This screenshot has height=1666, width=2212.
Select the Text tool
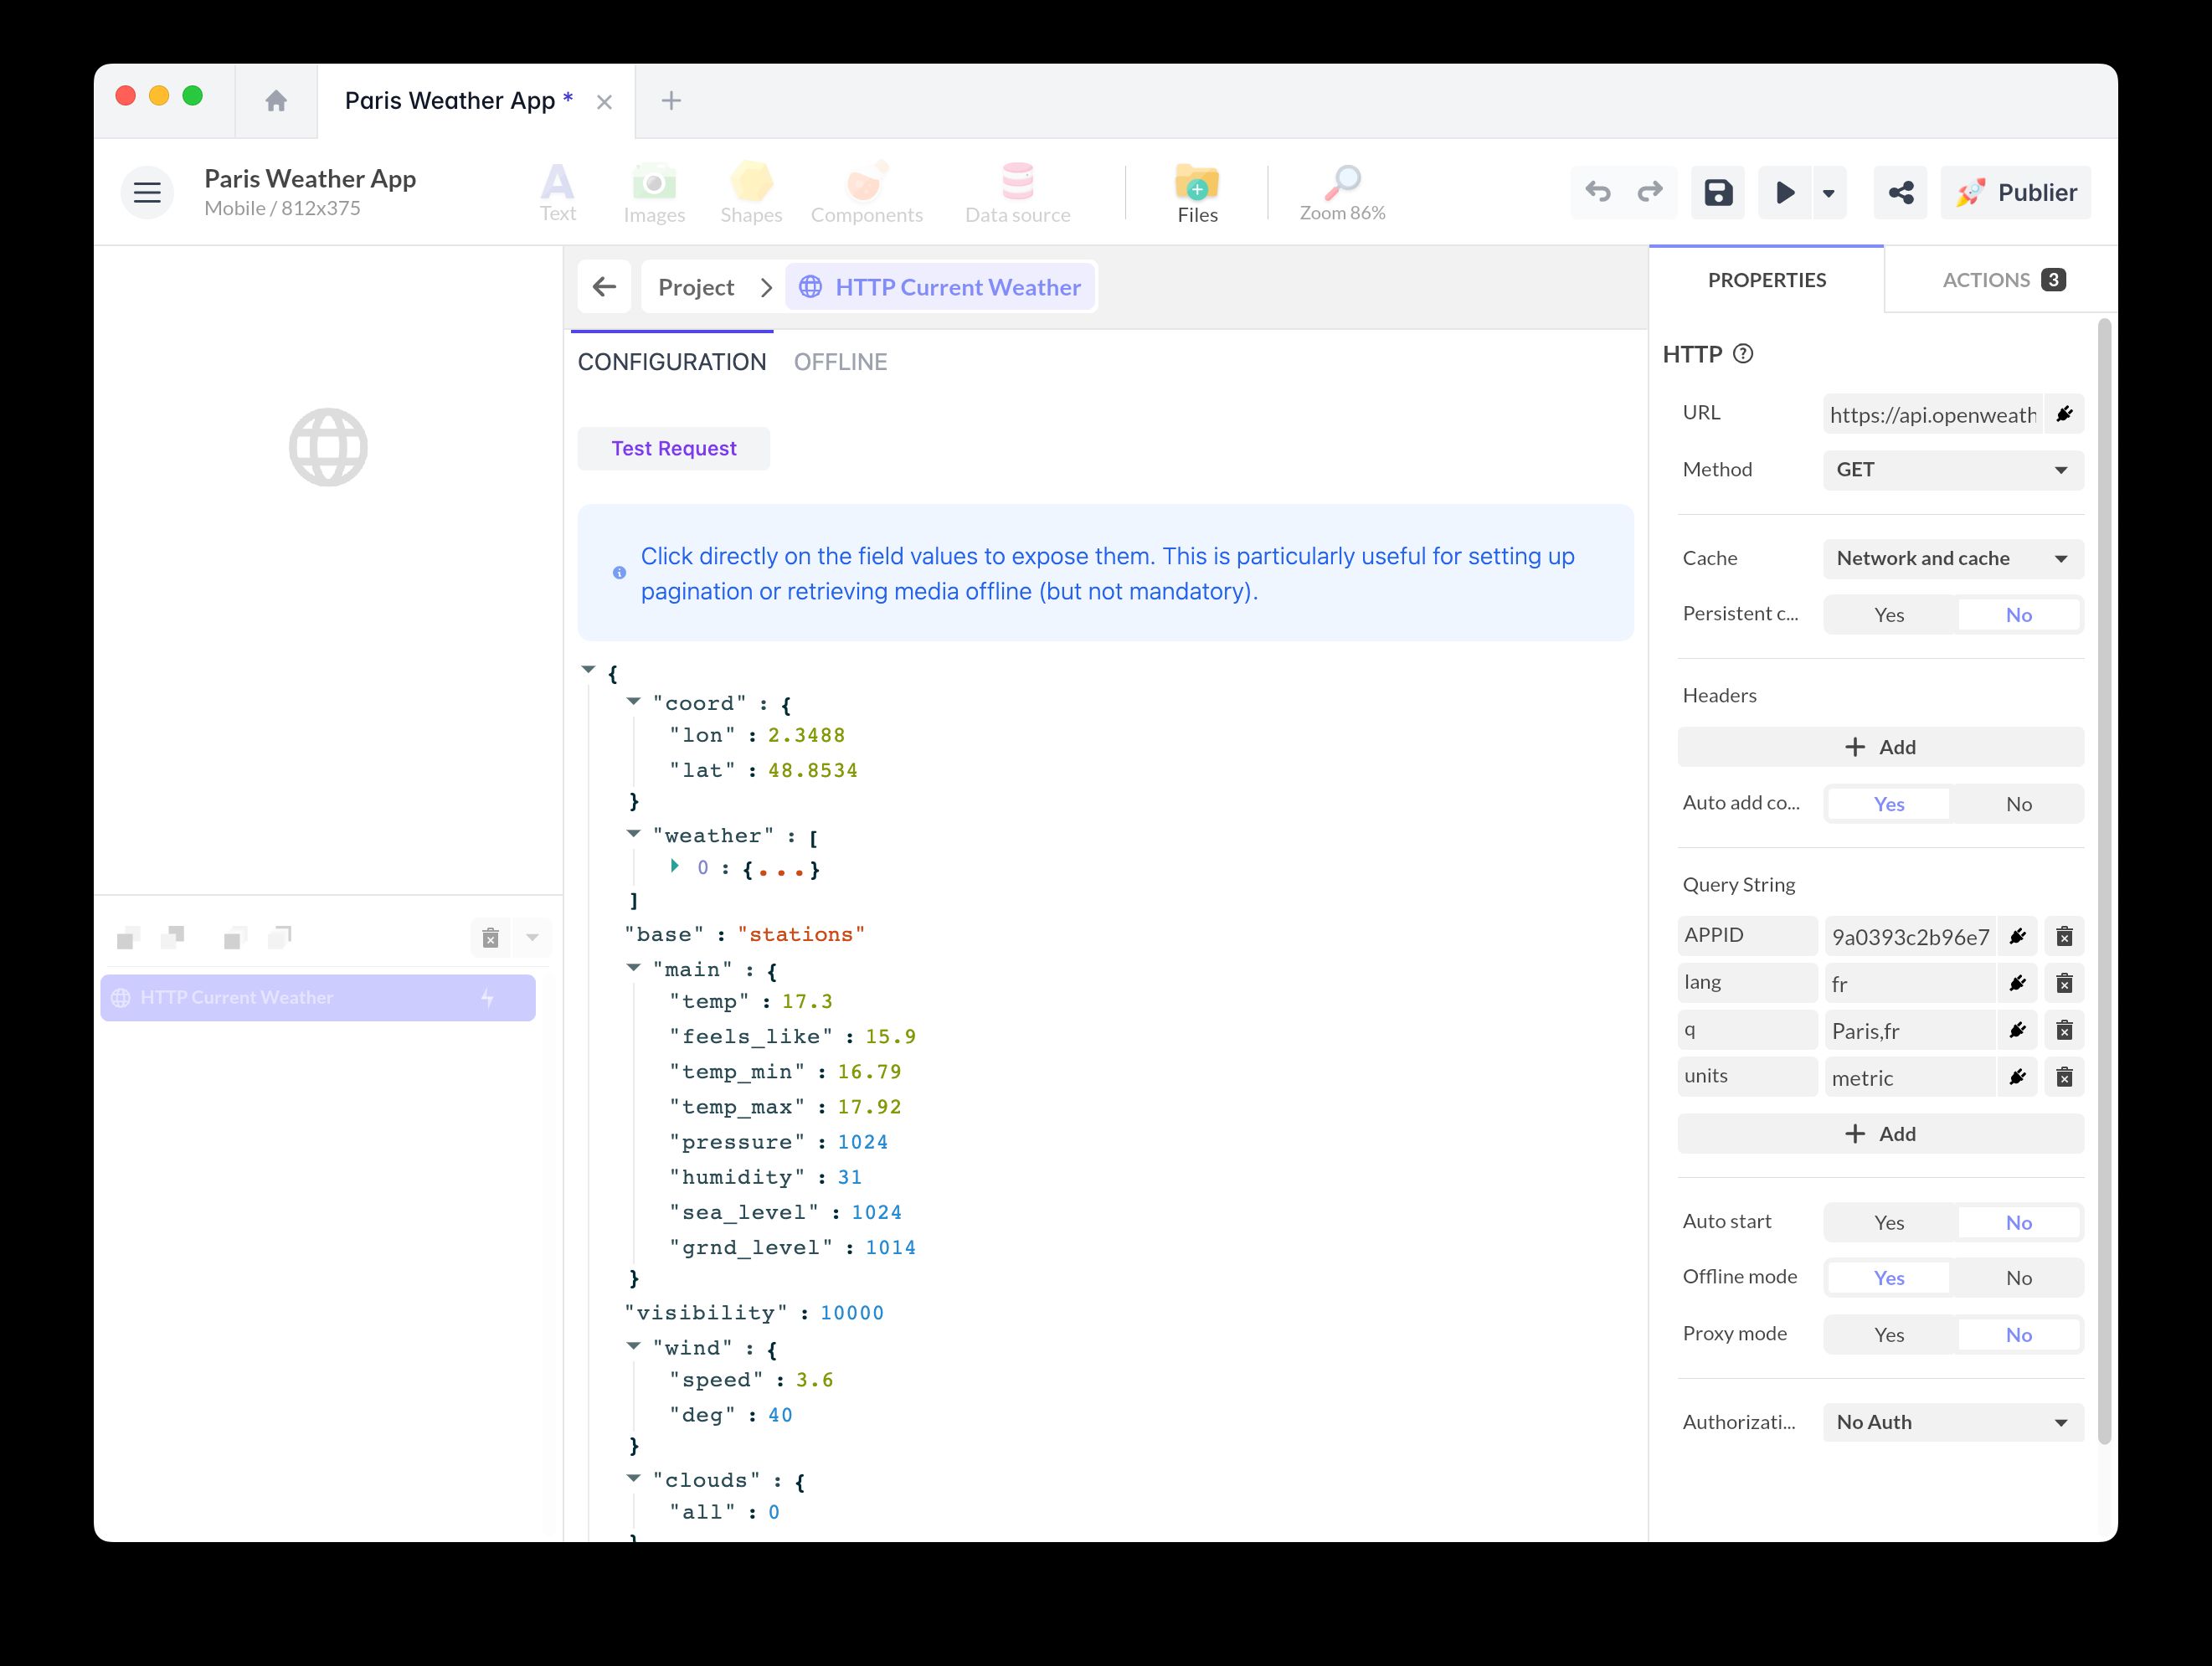557,192
